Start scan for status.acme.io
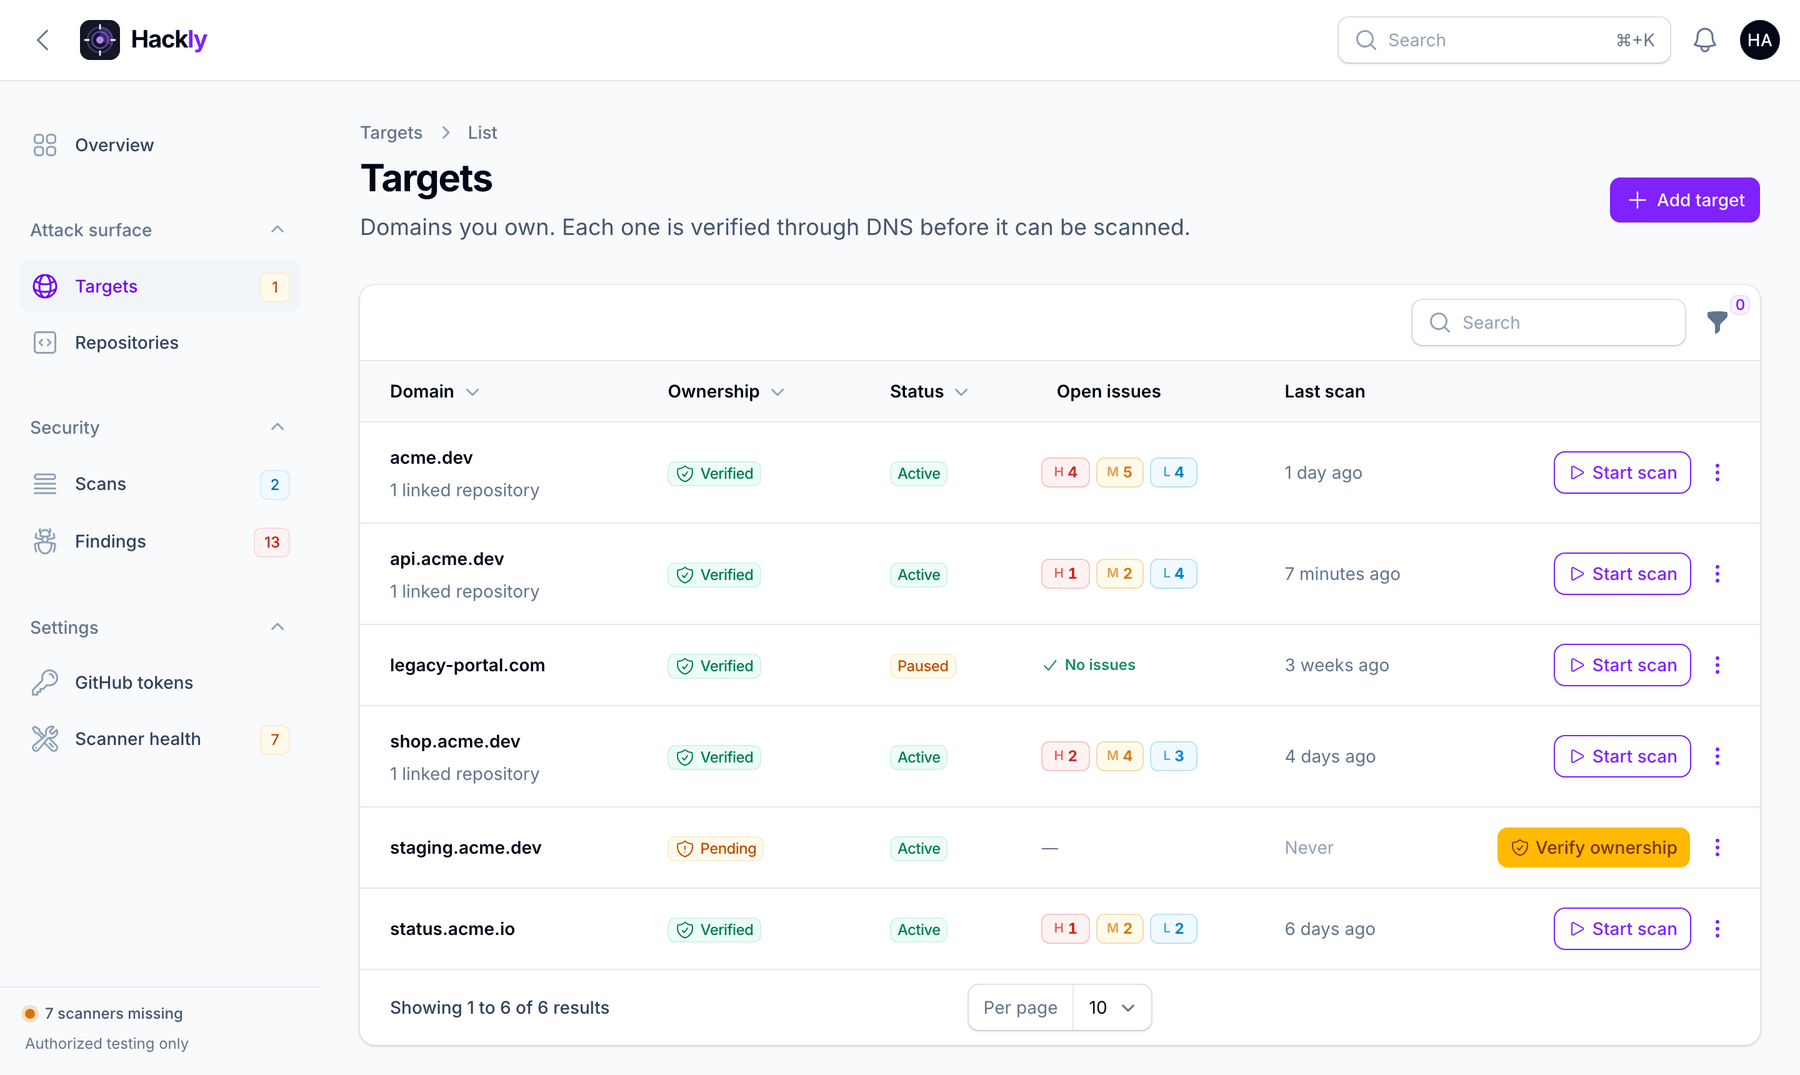This screenshot has width=1800, height=1075. [1622, 929]
